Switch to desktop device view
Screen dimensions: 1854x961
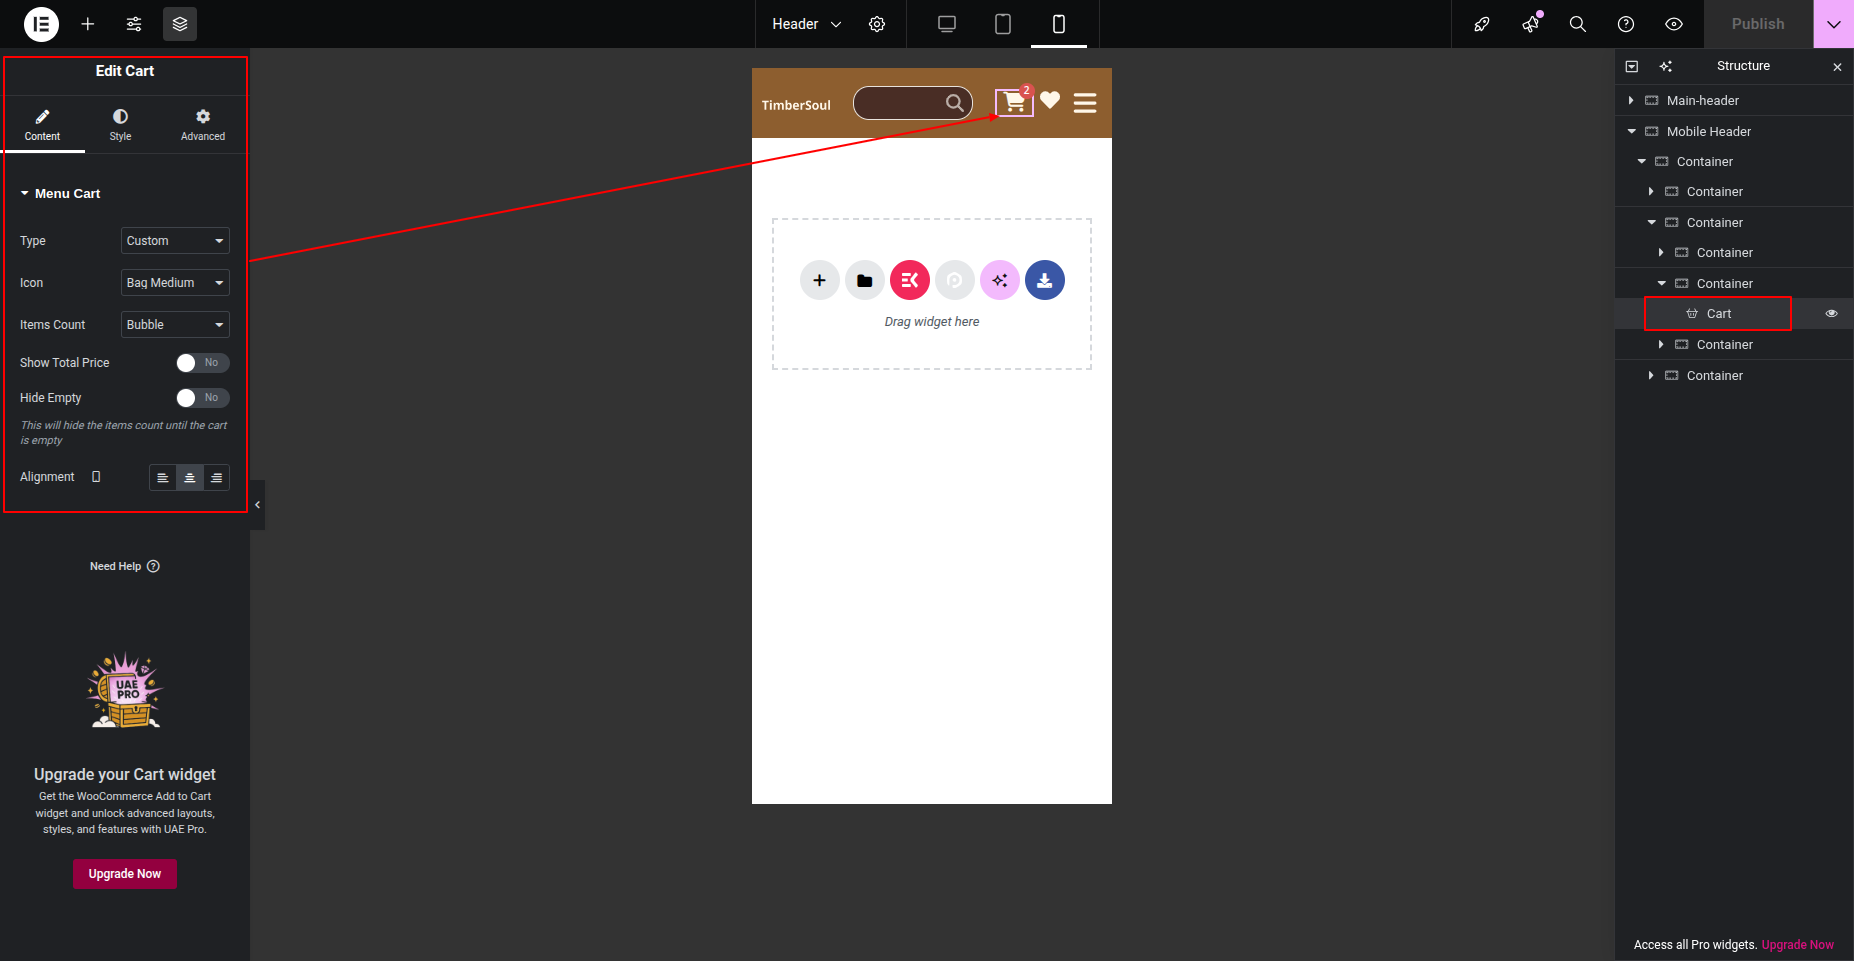tap(946, 24)
